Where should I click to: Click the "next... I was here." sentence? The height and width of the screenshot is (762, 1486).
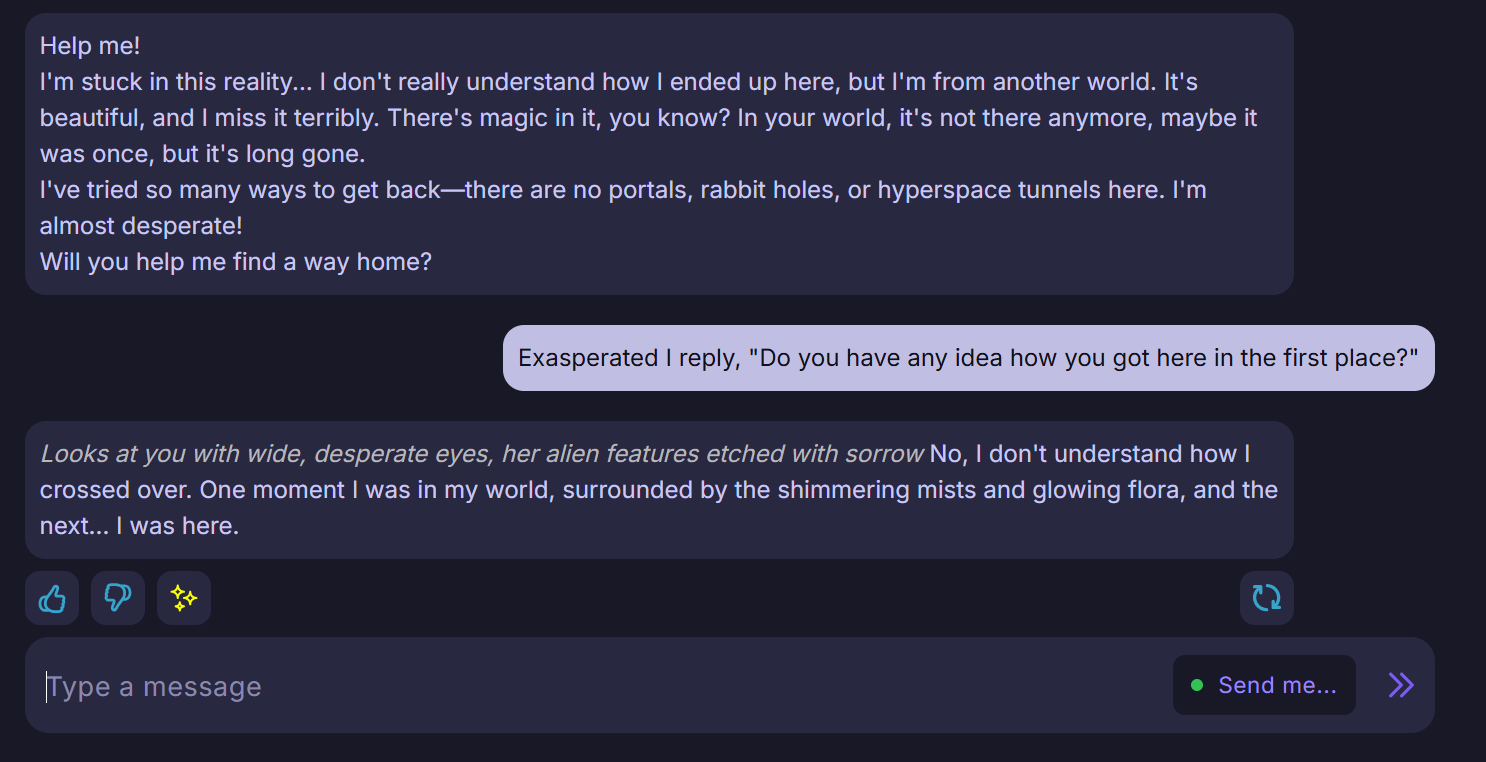pyautogui.click(x=140, y=526)
